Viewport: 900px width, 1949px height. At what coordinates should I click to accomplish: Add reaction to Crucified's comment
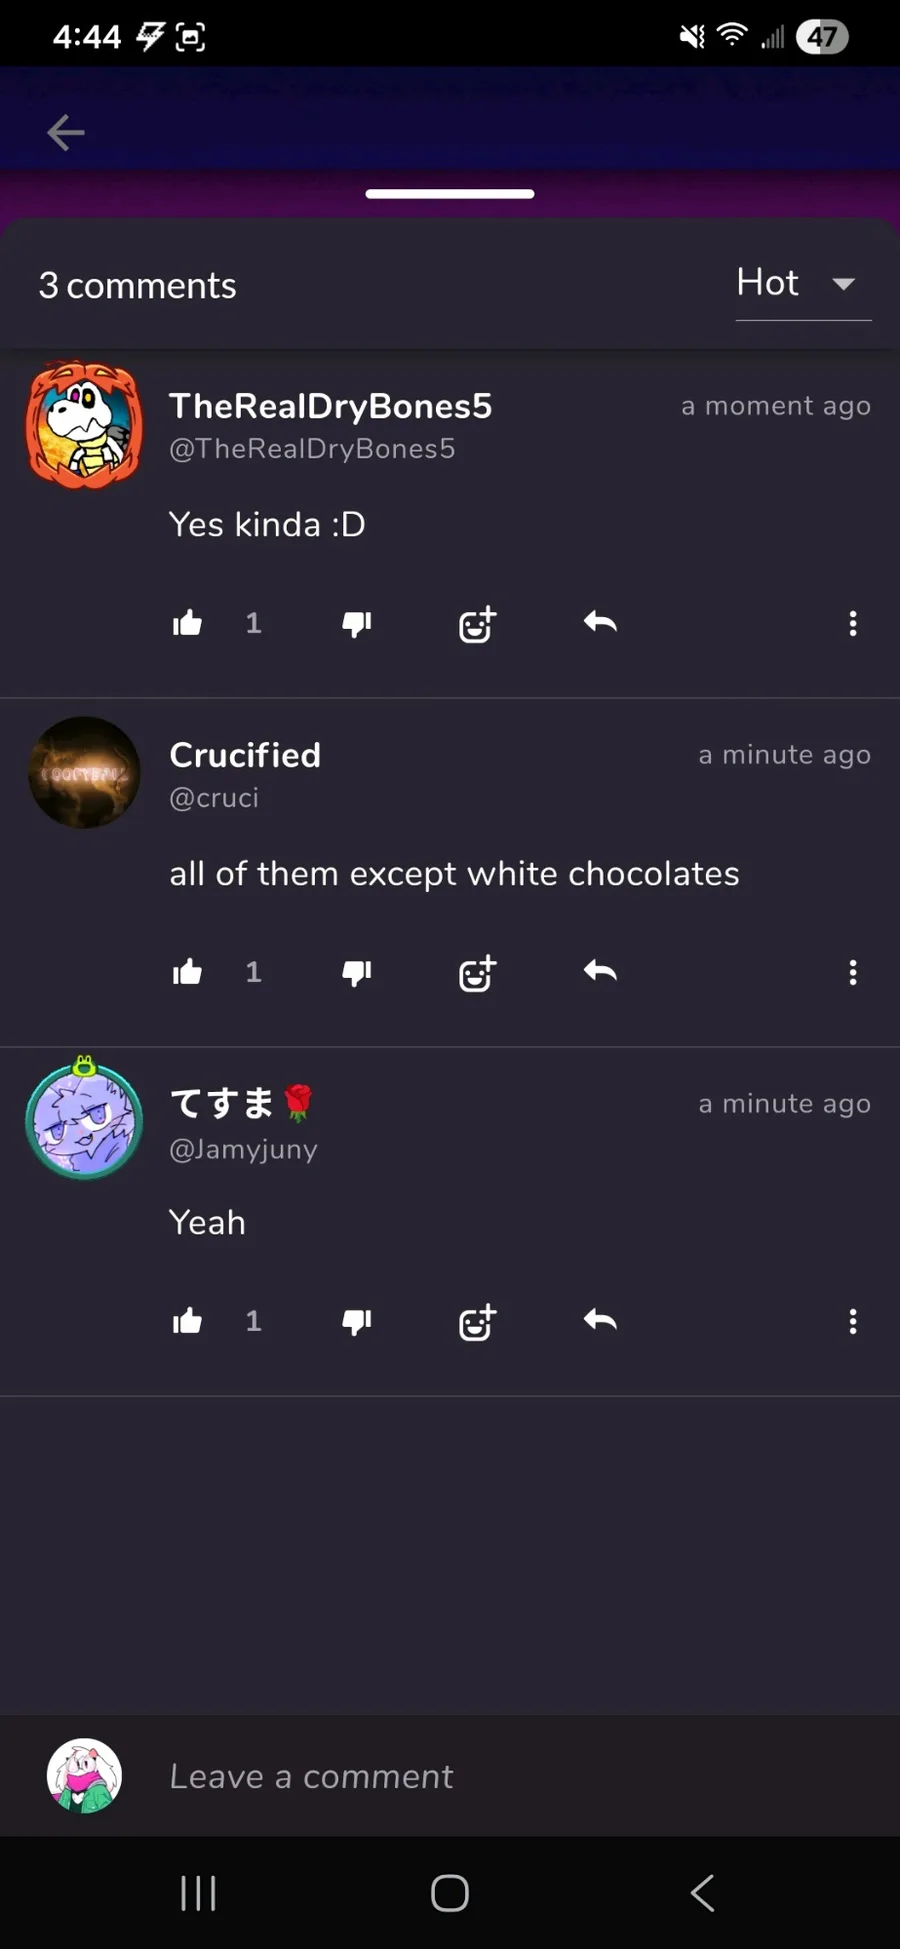[477, 973]
